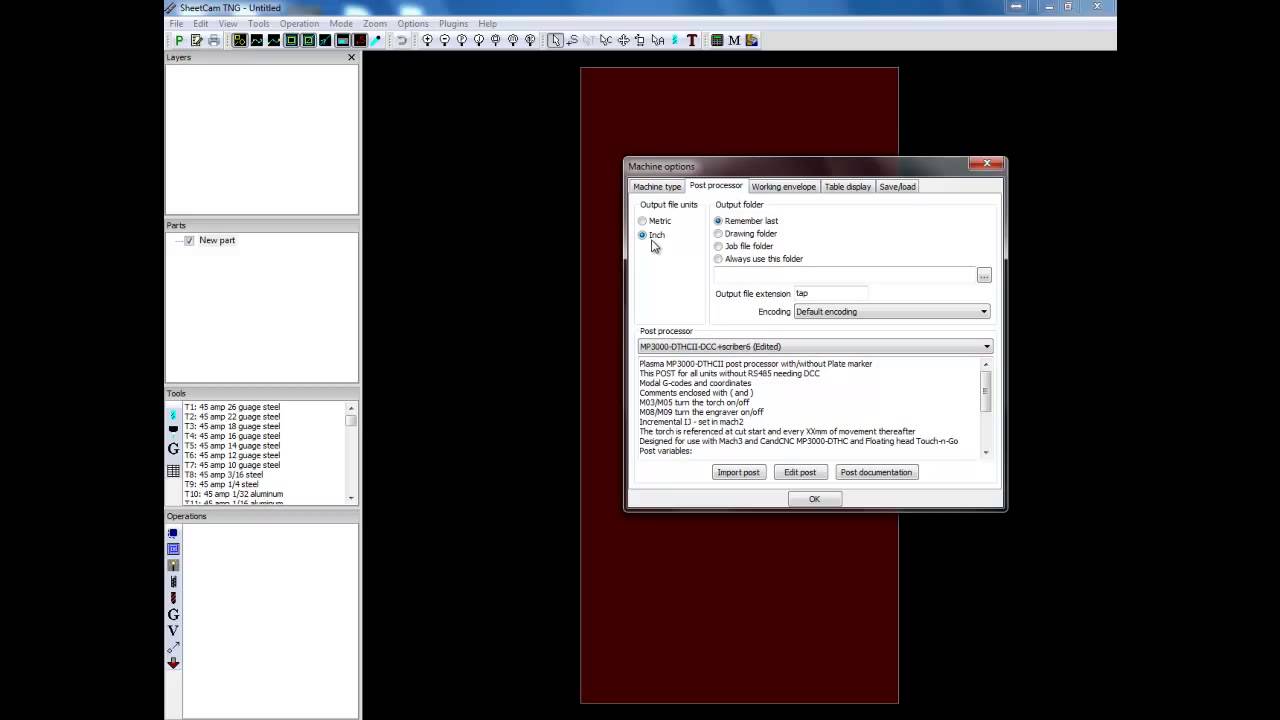Image resolution: width=1280 pixels, height=720 pixels.
Task: Close the Layers panel with X
Action: (x=351, y=58)
